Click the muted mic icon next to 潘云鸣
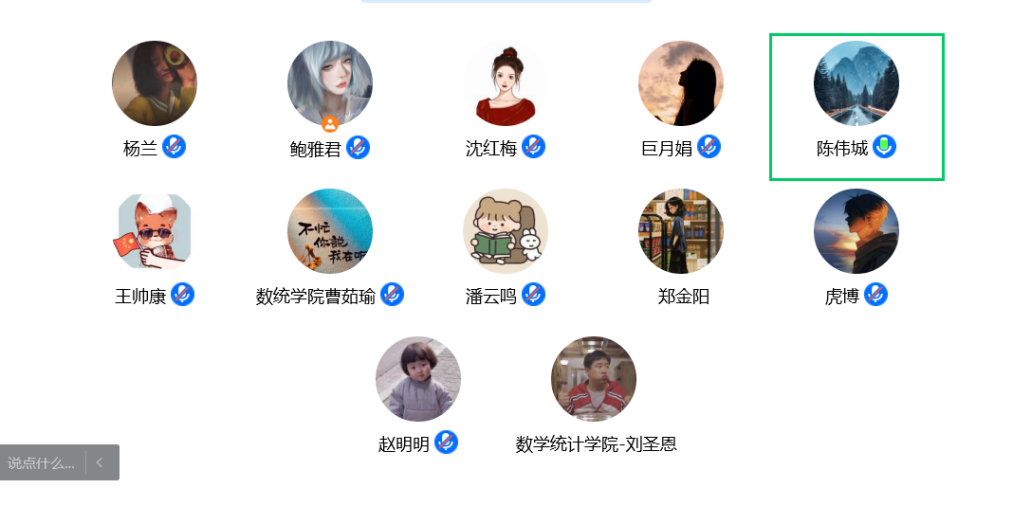The width and height of the screenshot is (1031, 524). tap(534, 295)
